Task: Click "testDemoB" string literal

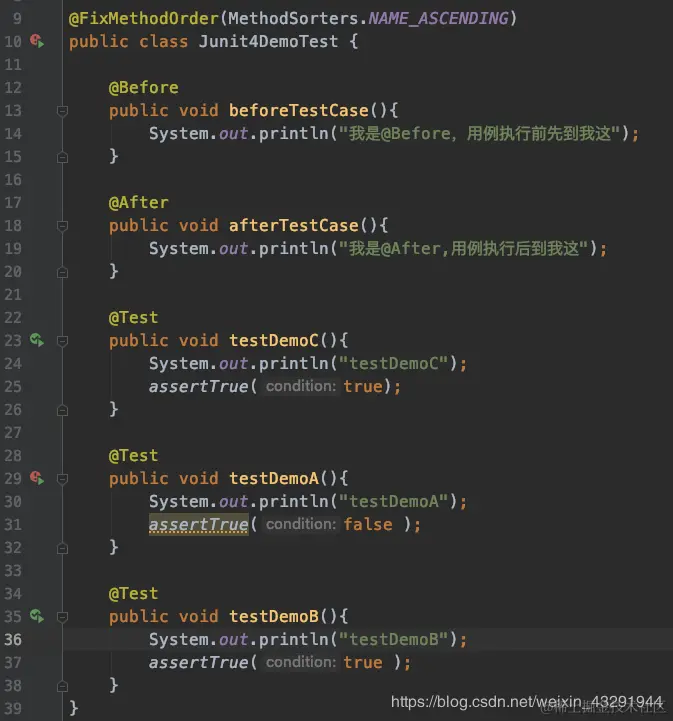Action: [394, 639]
